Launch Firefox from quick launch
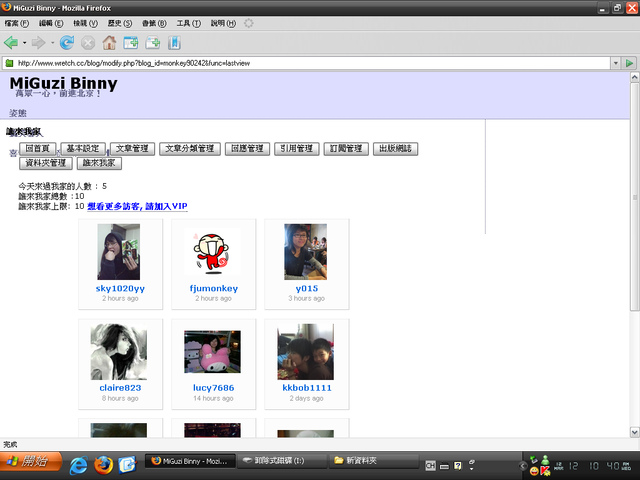This screenshot has width=640, height=480. pyautogui.click(x=103, y=464)
